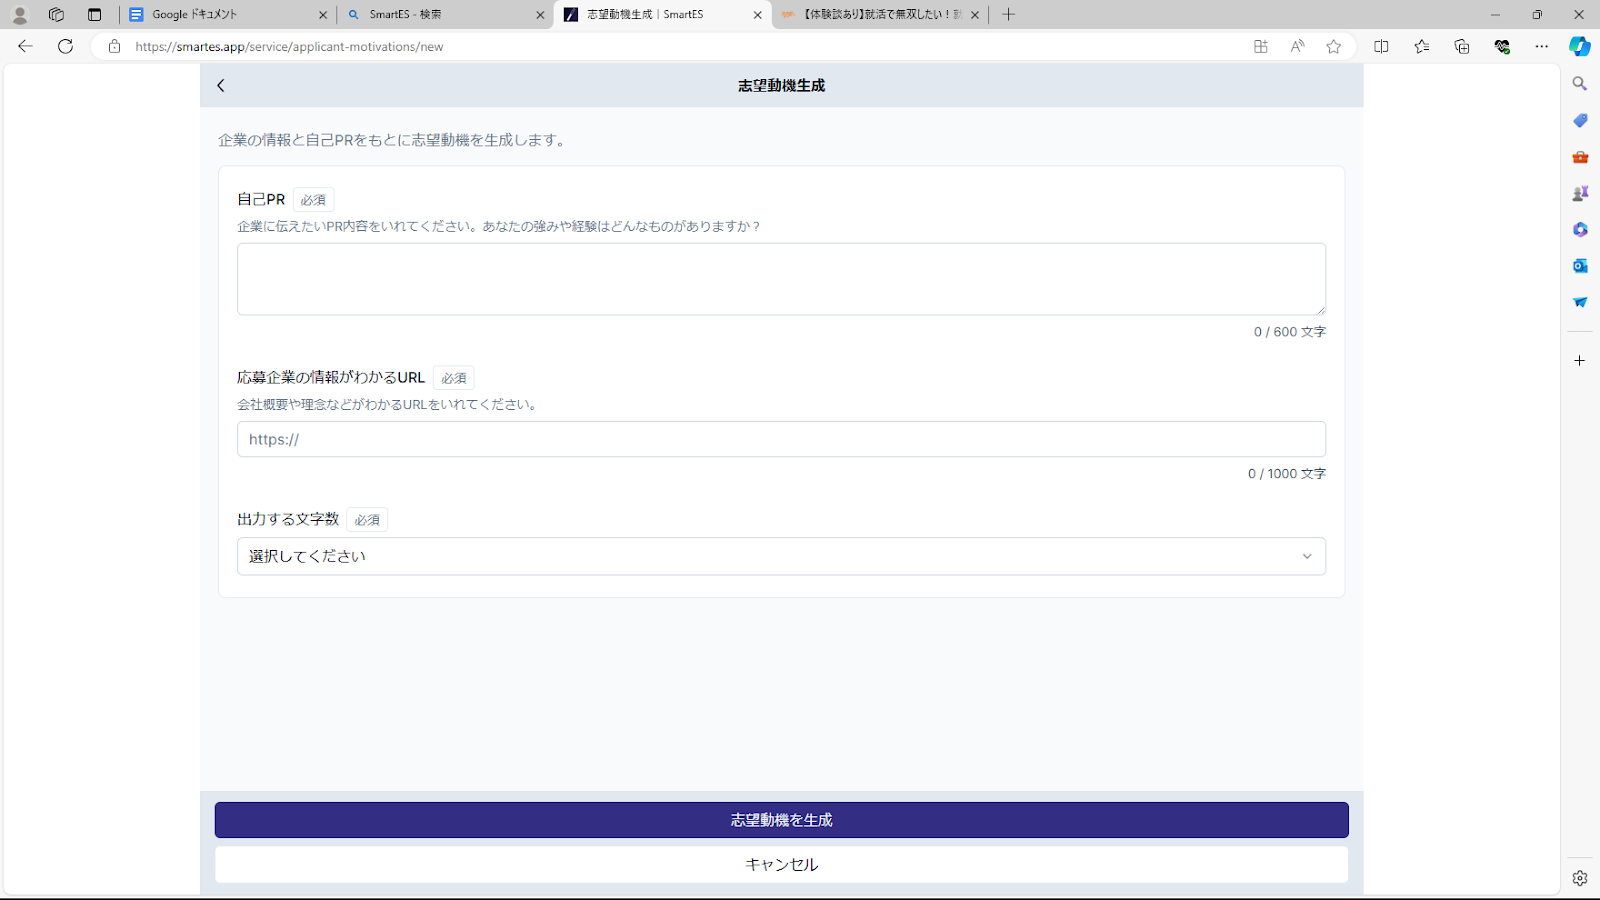Open sidebar settings gear icon

pyautogui.click(x=1580, y=878)
